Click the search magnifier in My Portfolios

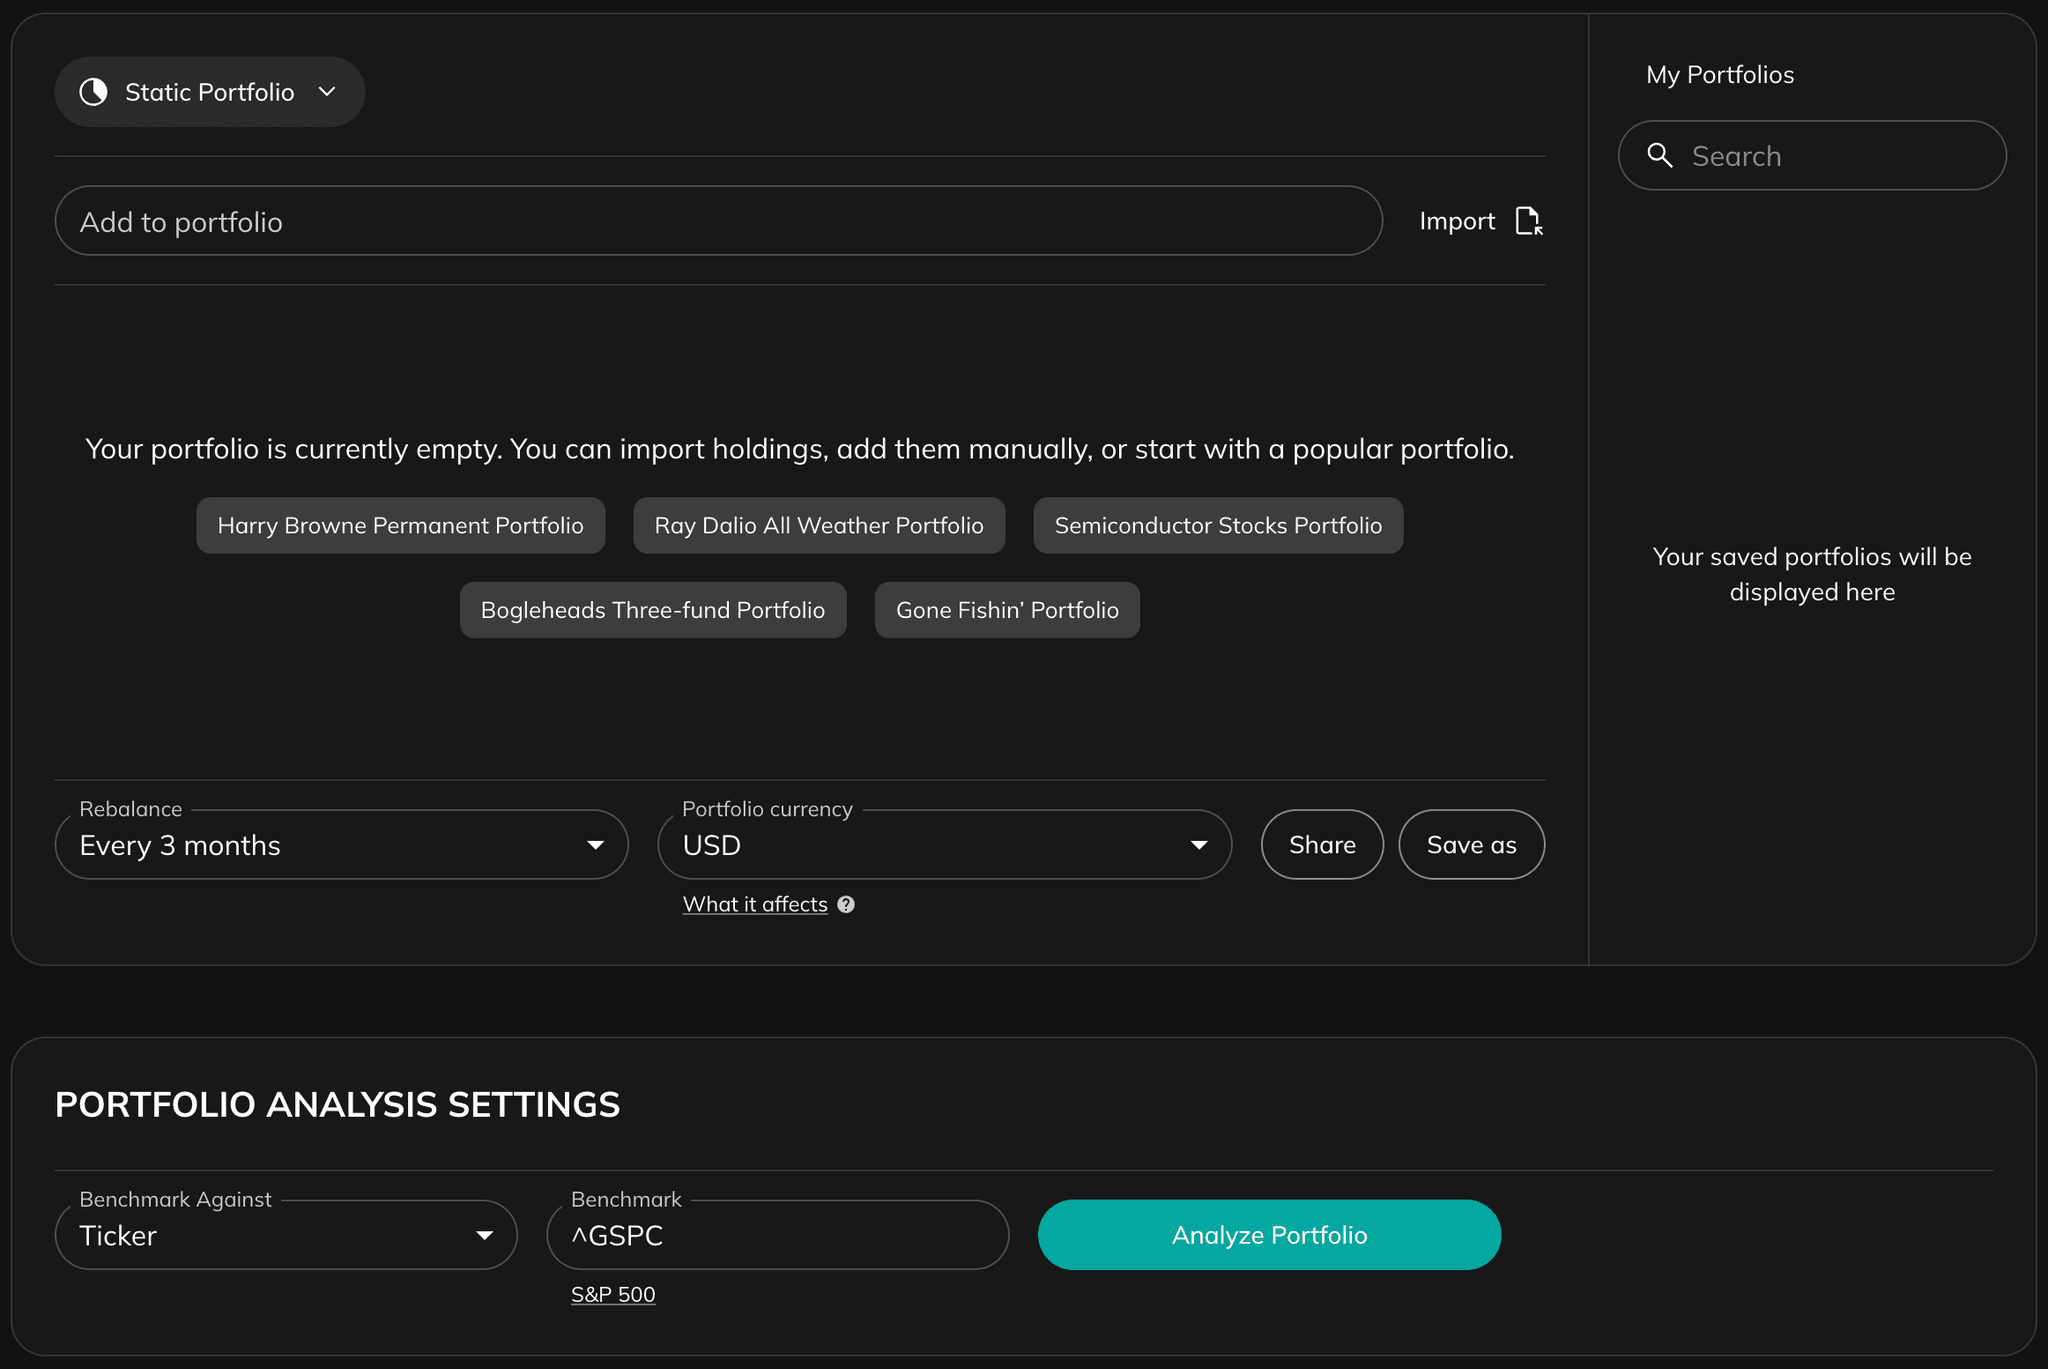coord(1661,156)
